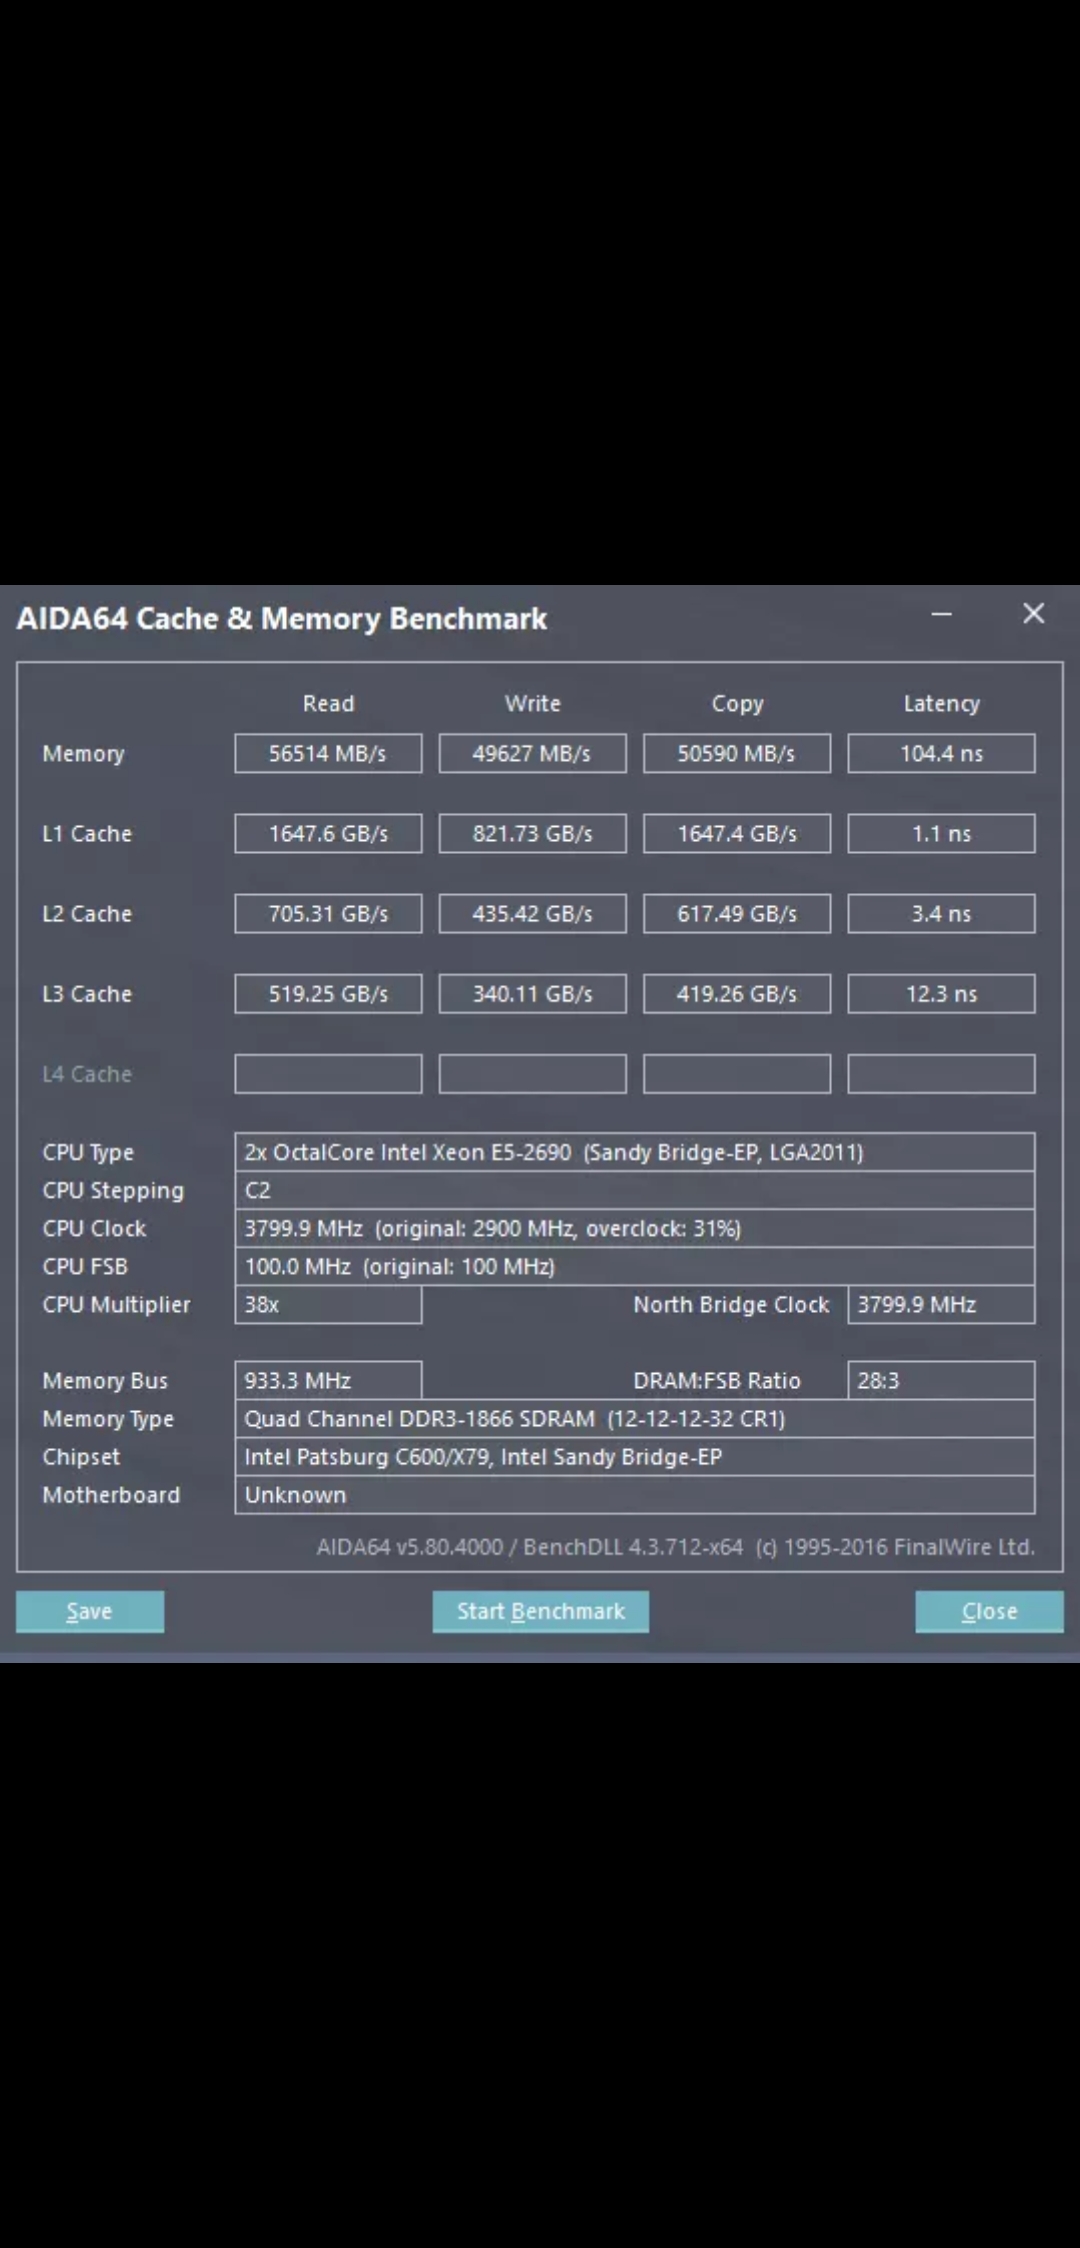Save the benchmark results
The image size is (1080, 2248).
[90, 1611]
